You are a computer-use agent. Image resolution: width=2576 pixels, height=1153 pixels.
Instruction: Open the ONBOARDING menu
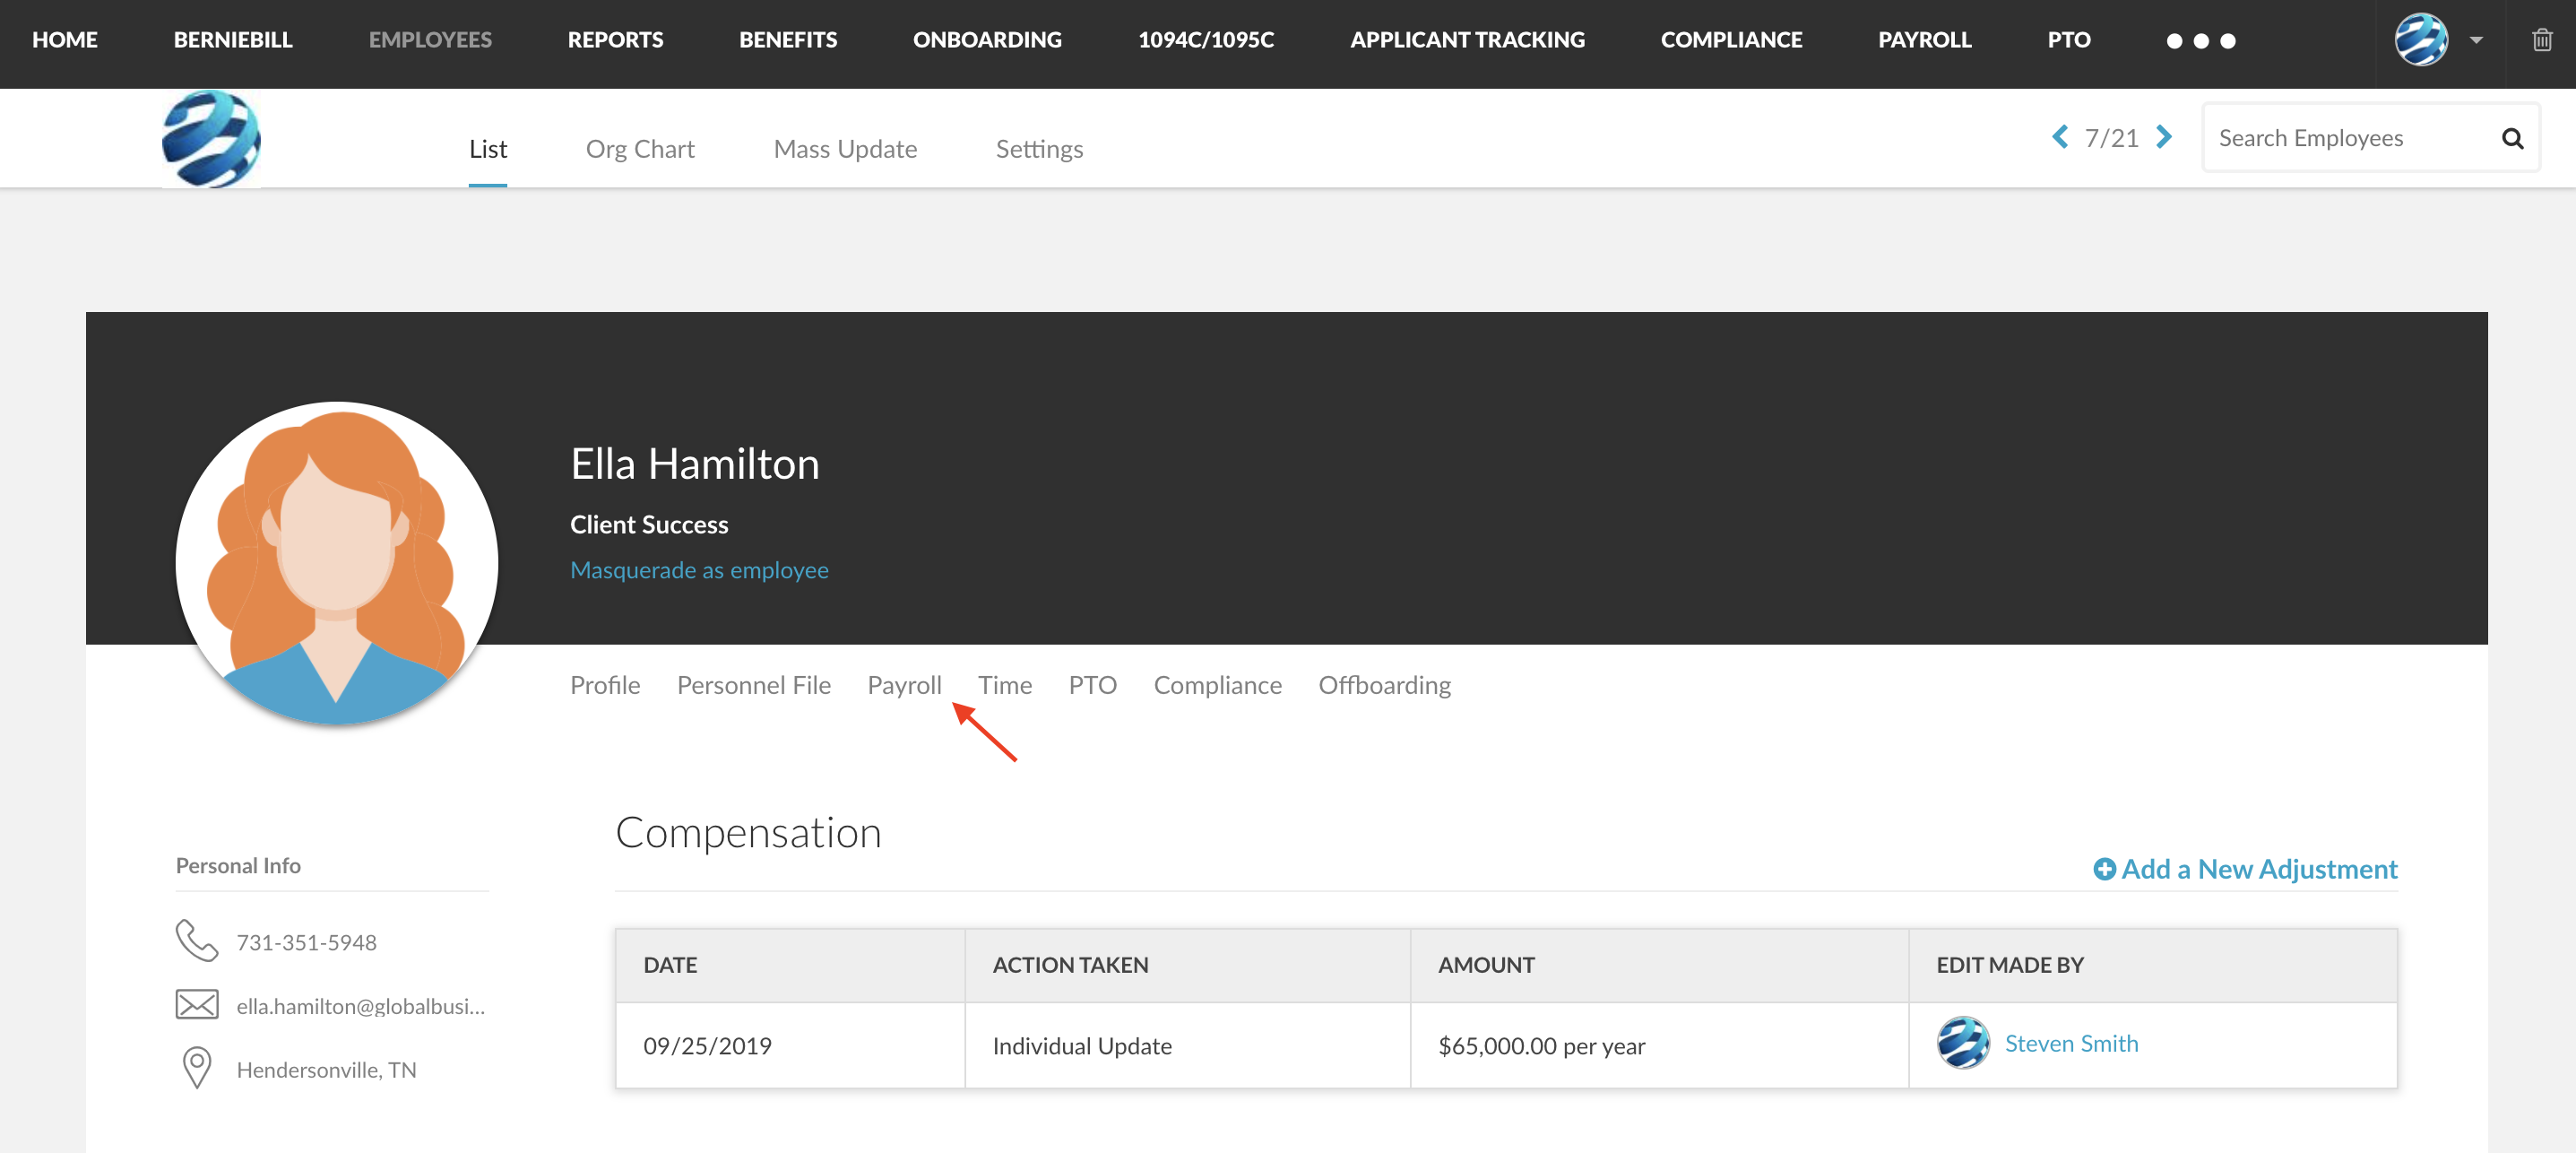pyautogui.click(x=987, y=40)
